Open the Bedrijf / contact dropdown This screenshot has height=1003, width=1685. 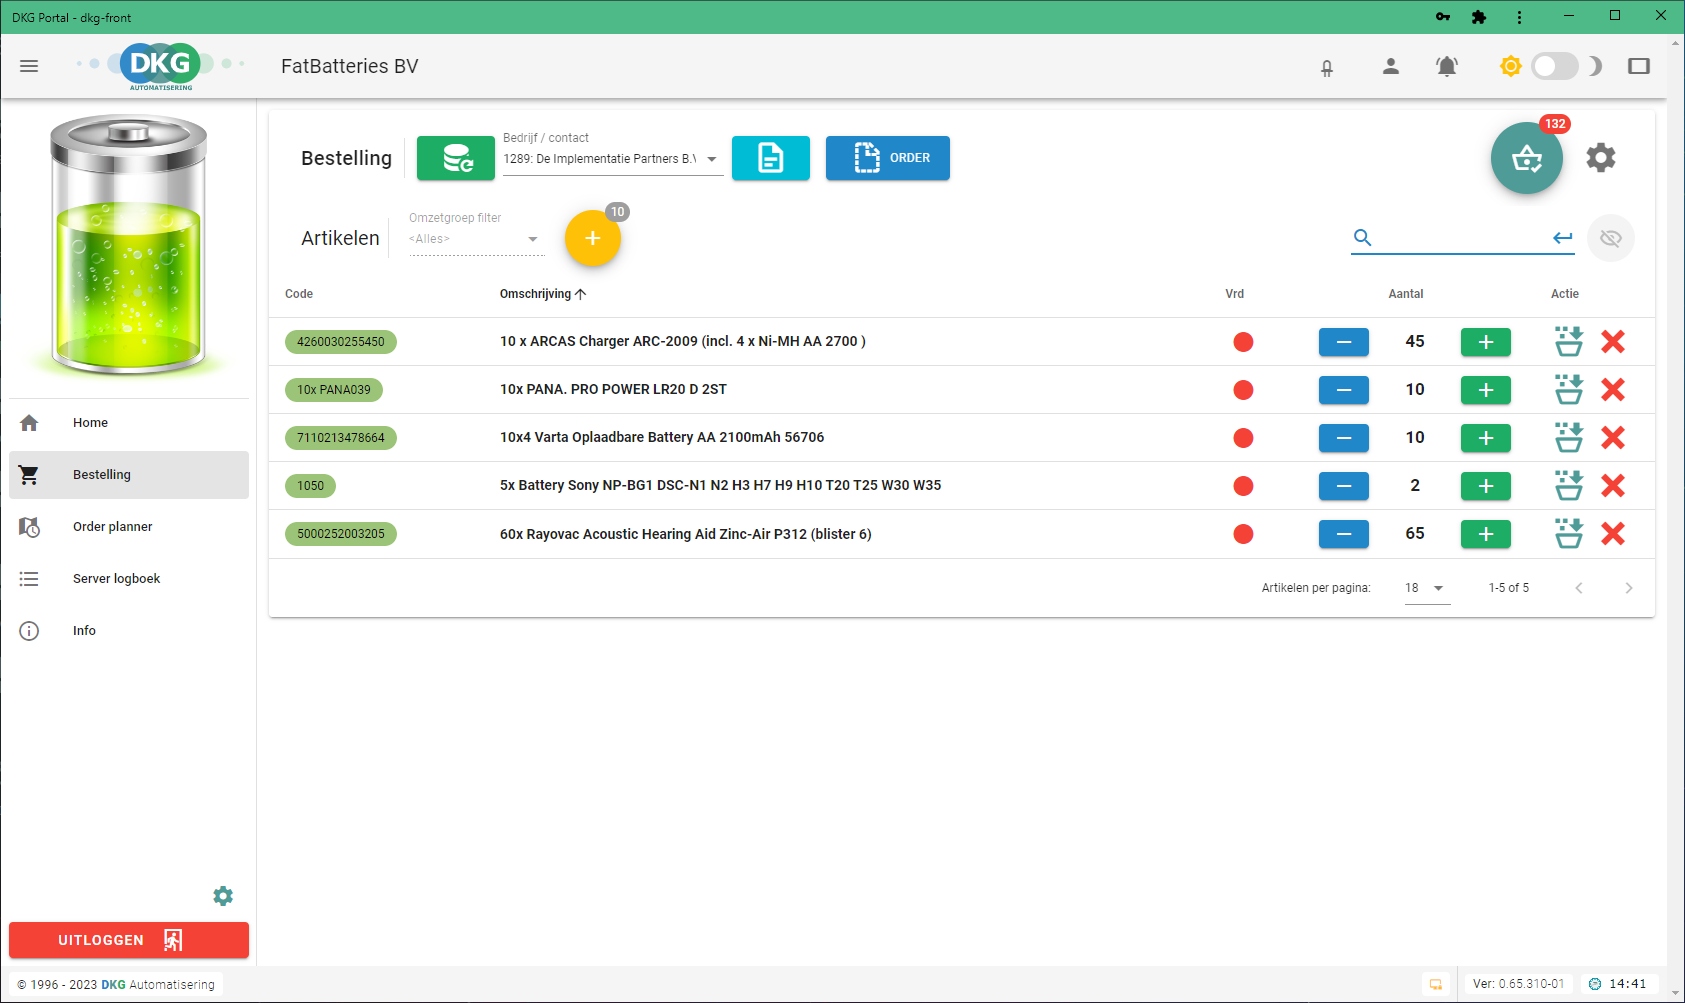[x=613, y=159]
